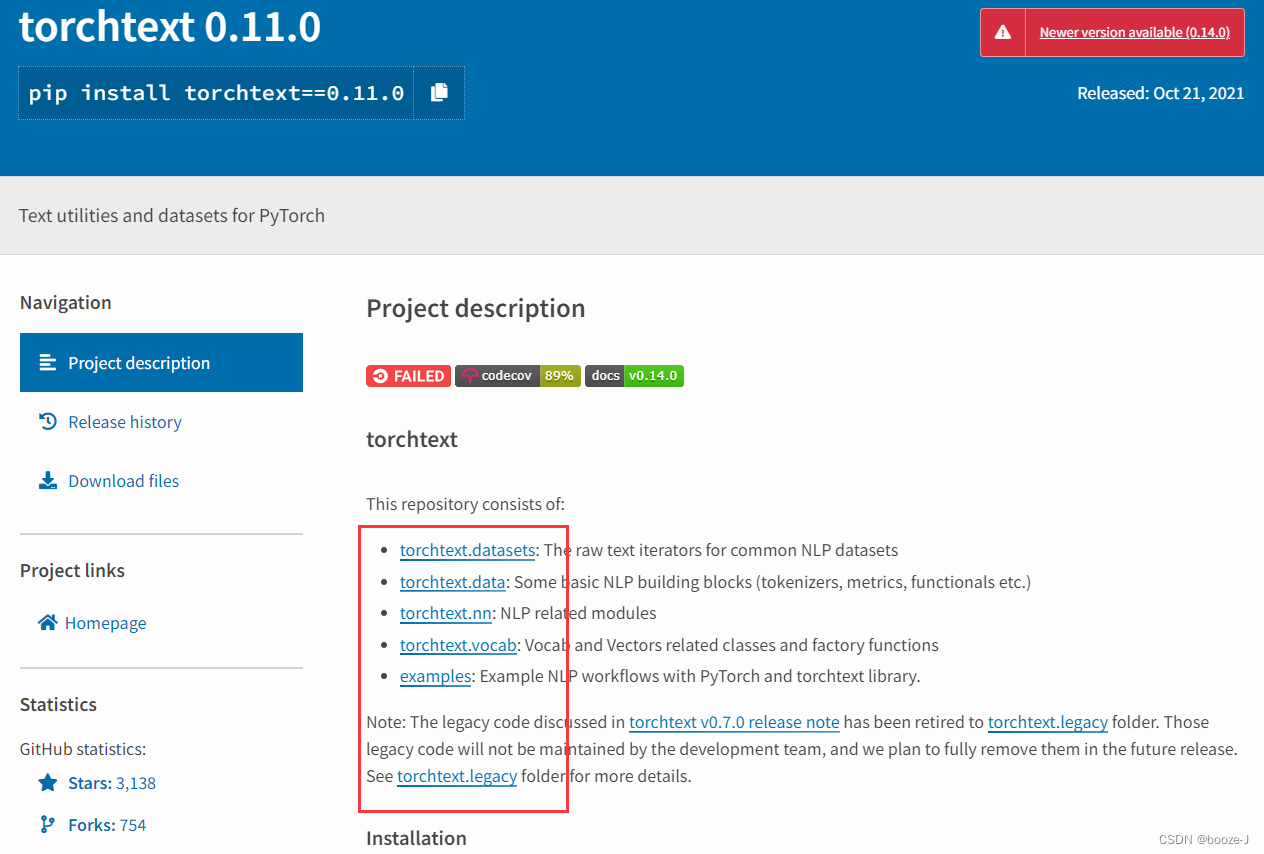1264x854 pixels.
Task: Open the Newer version available link
Action: point(1133,31)
